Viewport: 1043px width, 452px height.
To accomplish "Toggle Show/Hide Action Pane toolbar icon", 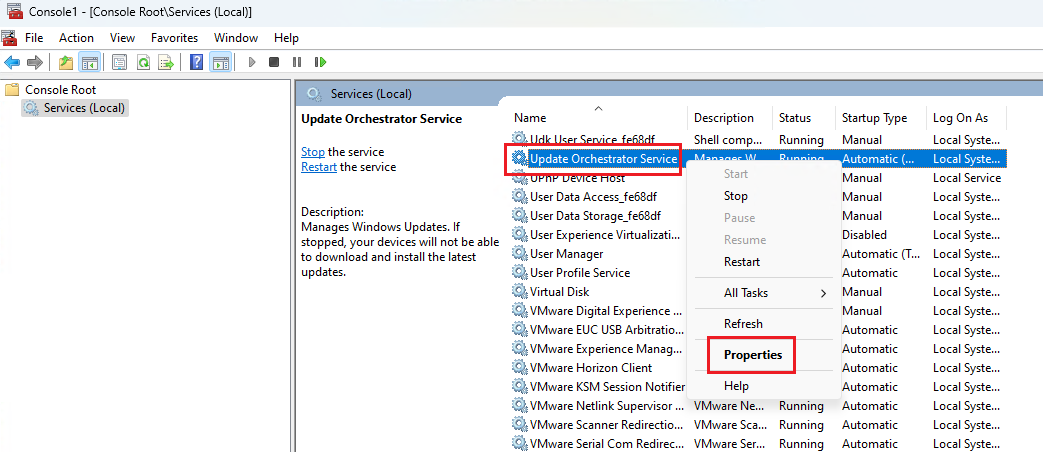I will [x=220, y=62].
